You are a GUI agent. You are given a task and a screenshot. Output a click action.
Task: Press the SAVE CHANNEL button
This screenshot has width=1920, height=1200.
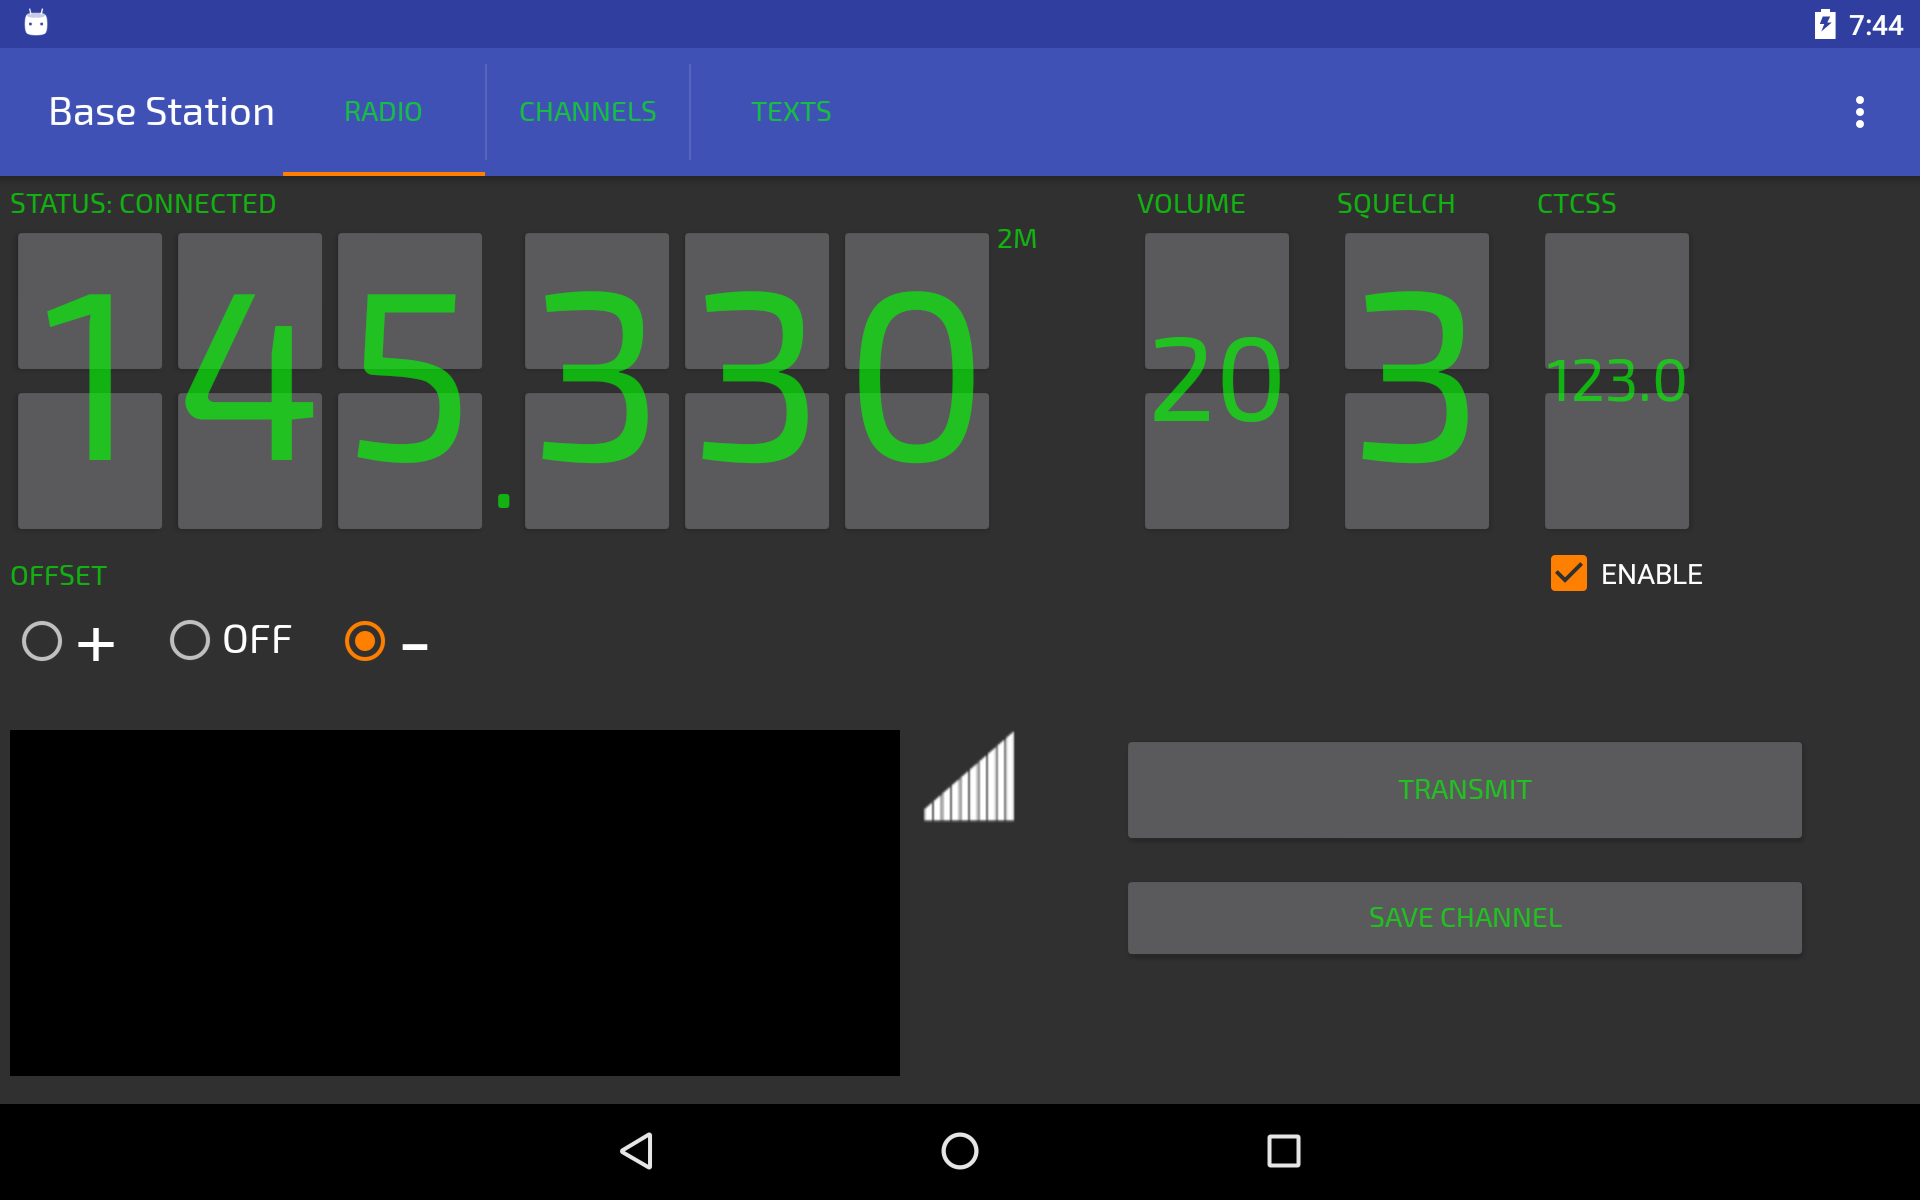click(1465, 917)
